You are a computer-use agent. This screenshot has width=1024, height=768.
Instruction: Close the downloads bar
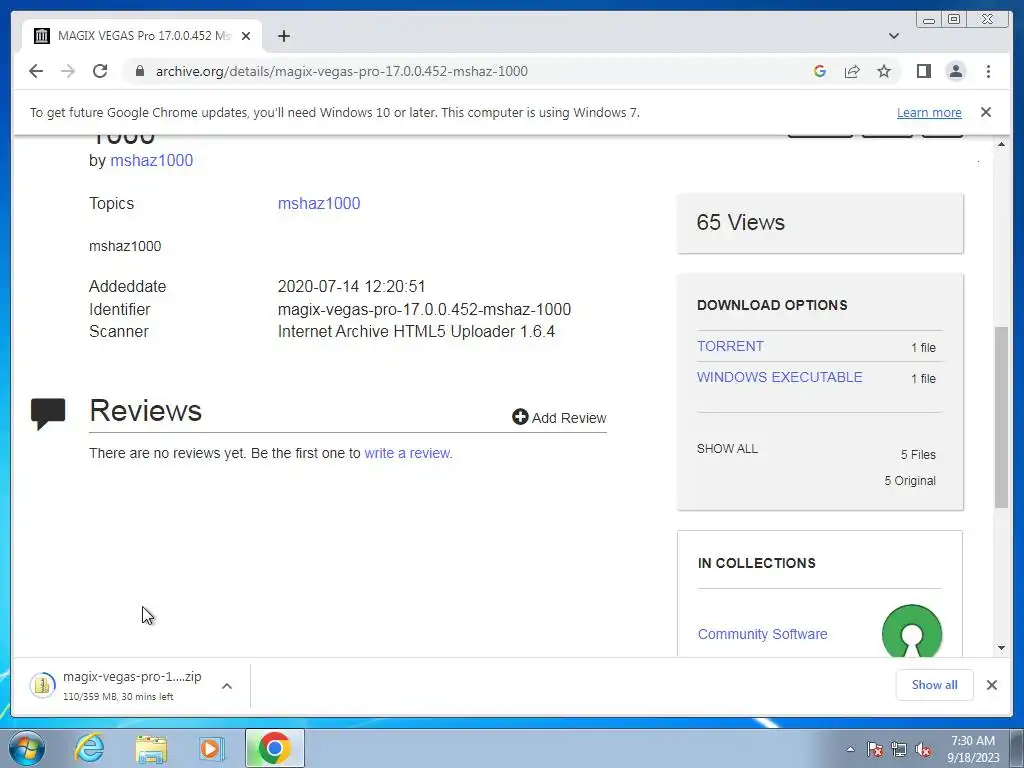pos(991,684)
